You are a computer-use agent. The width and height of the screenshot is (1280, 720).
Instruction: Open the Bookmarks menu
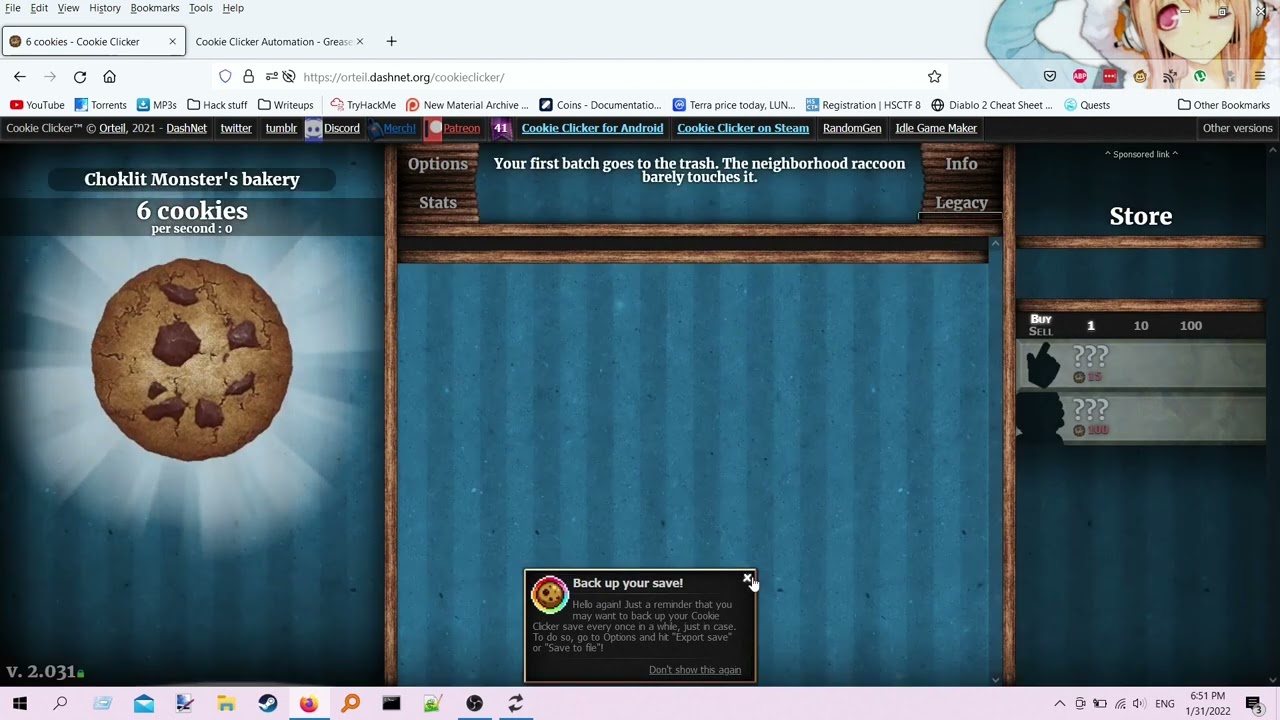[155, 8]
